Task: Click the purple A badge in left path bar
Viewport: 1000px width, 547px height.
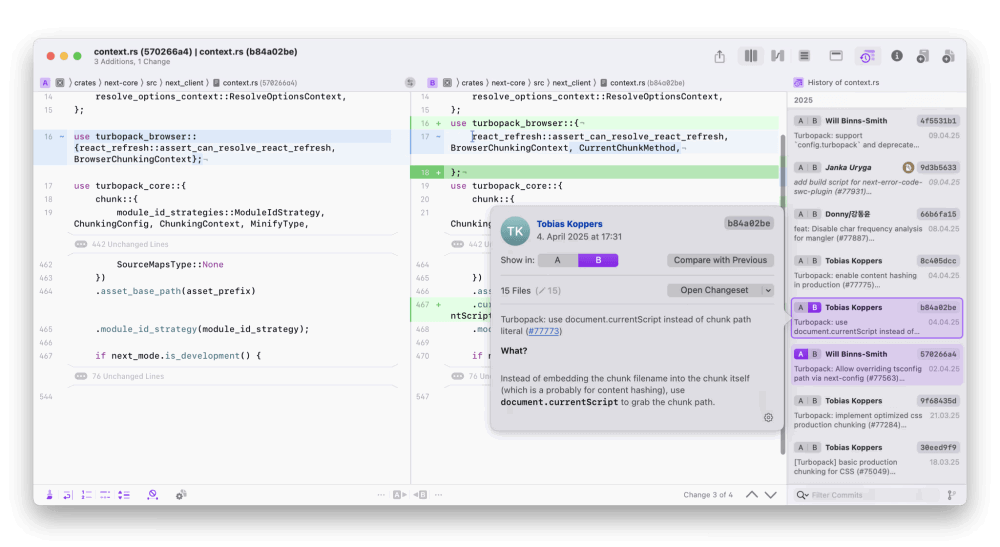Action: click(45, 83)
